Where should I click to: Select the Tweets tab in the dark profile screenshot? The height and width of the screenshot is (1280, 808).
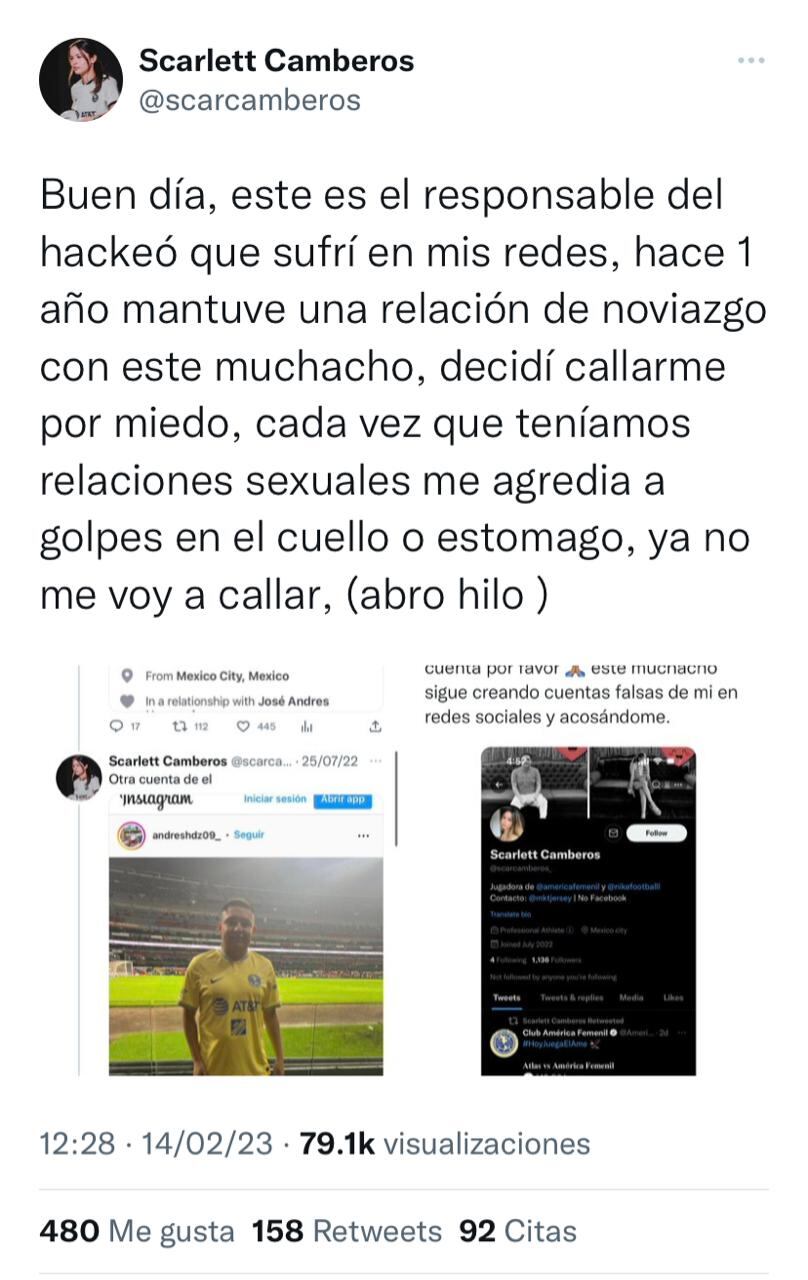[508, 998]
